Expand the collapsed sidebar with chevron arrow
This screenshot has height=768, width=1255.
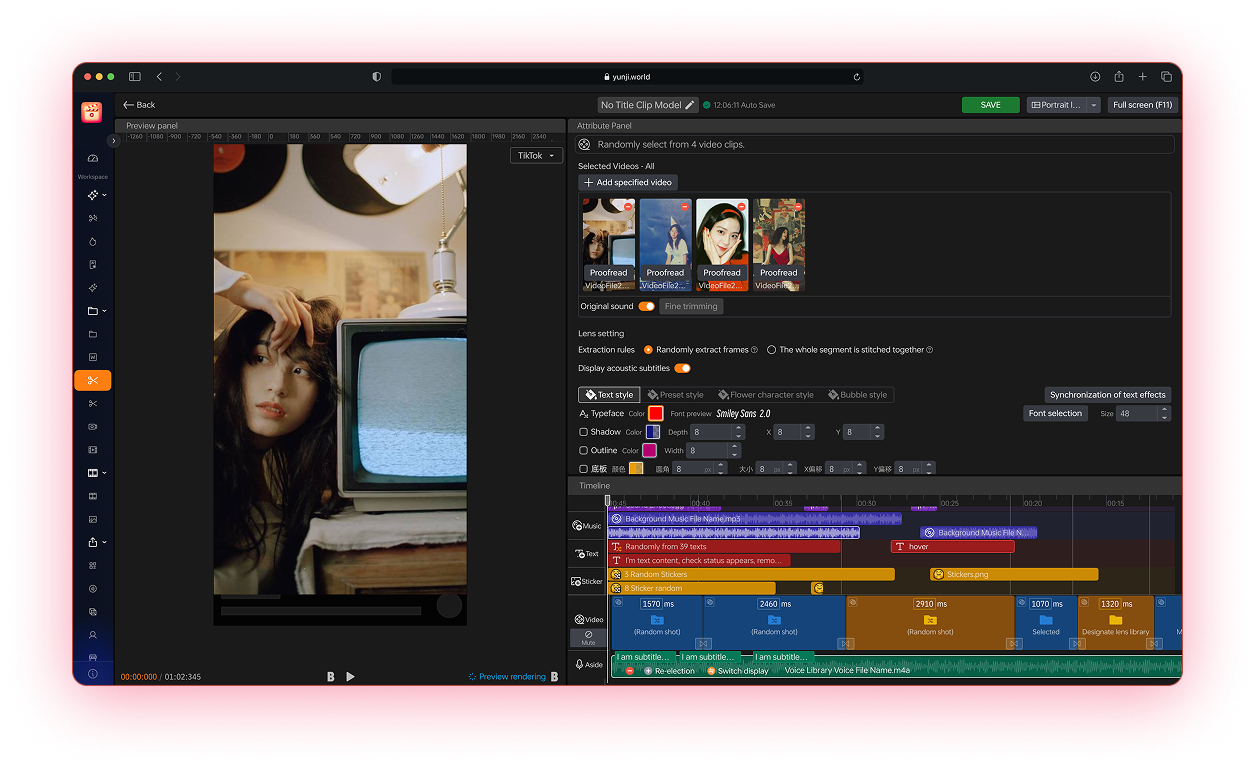[x=113, y=141]
